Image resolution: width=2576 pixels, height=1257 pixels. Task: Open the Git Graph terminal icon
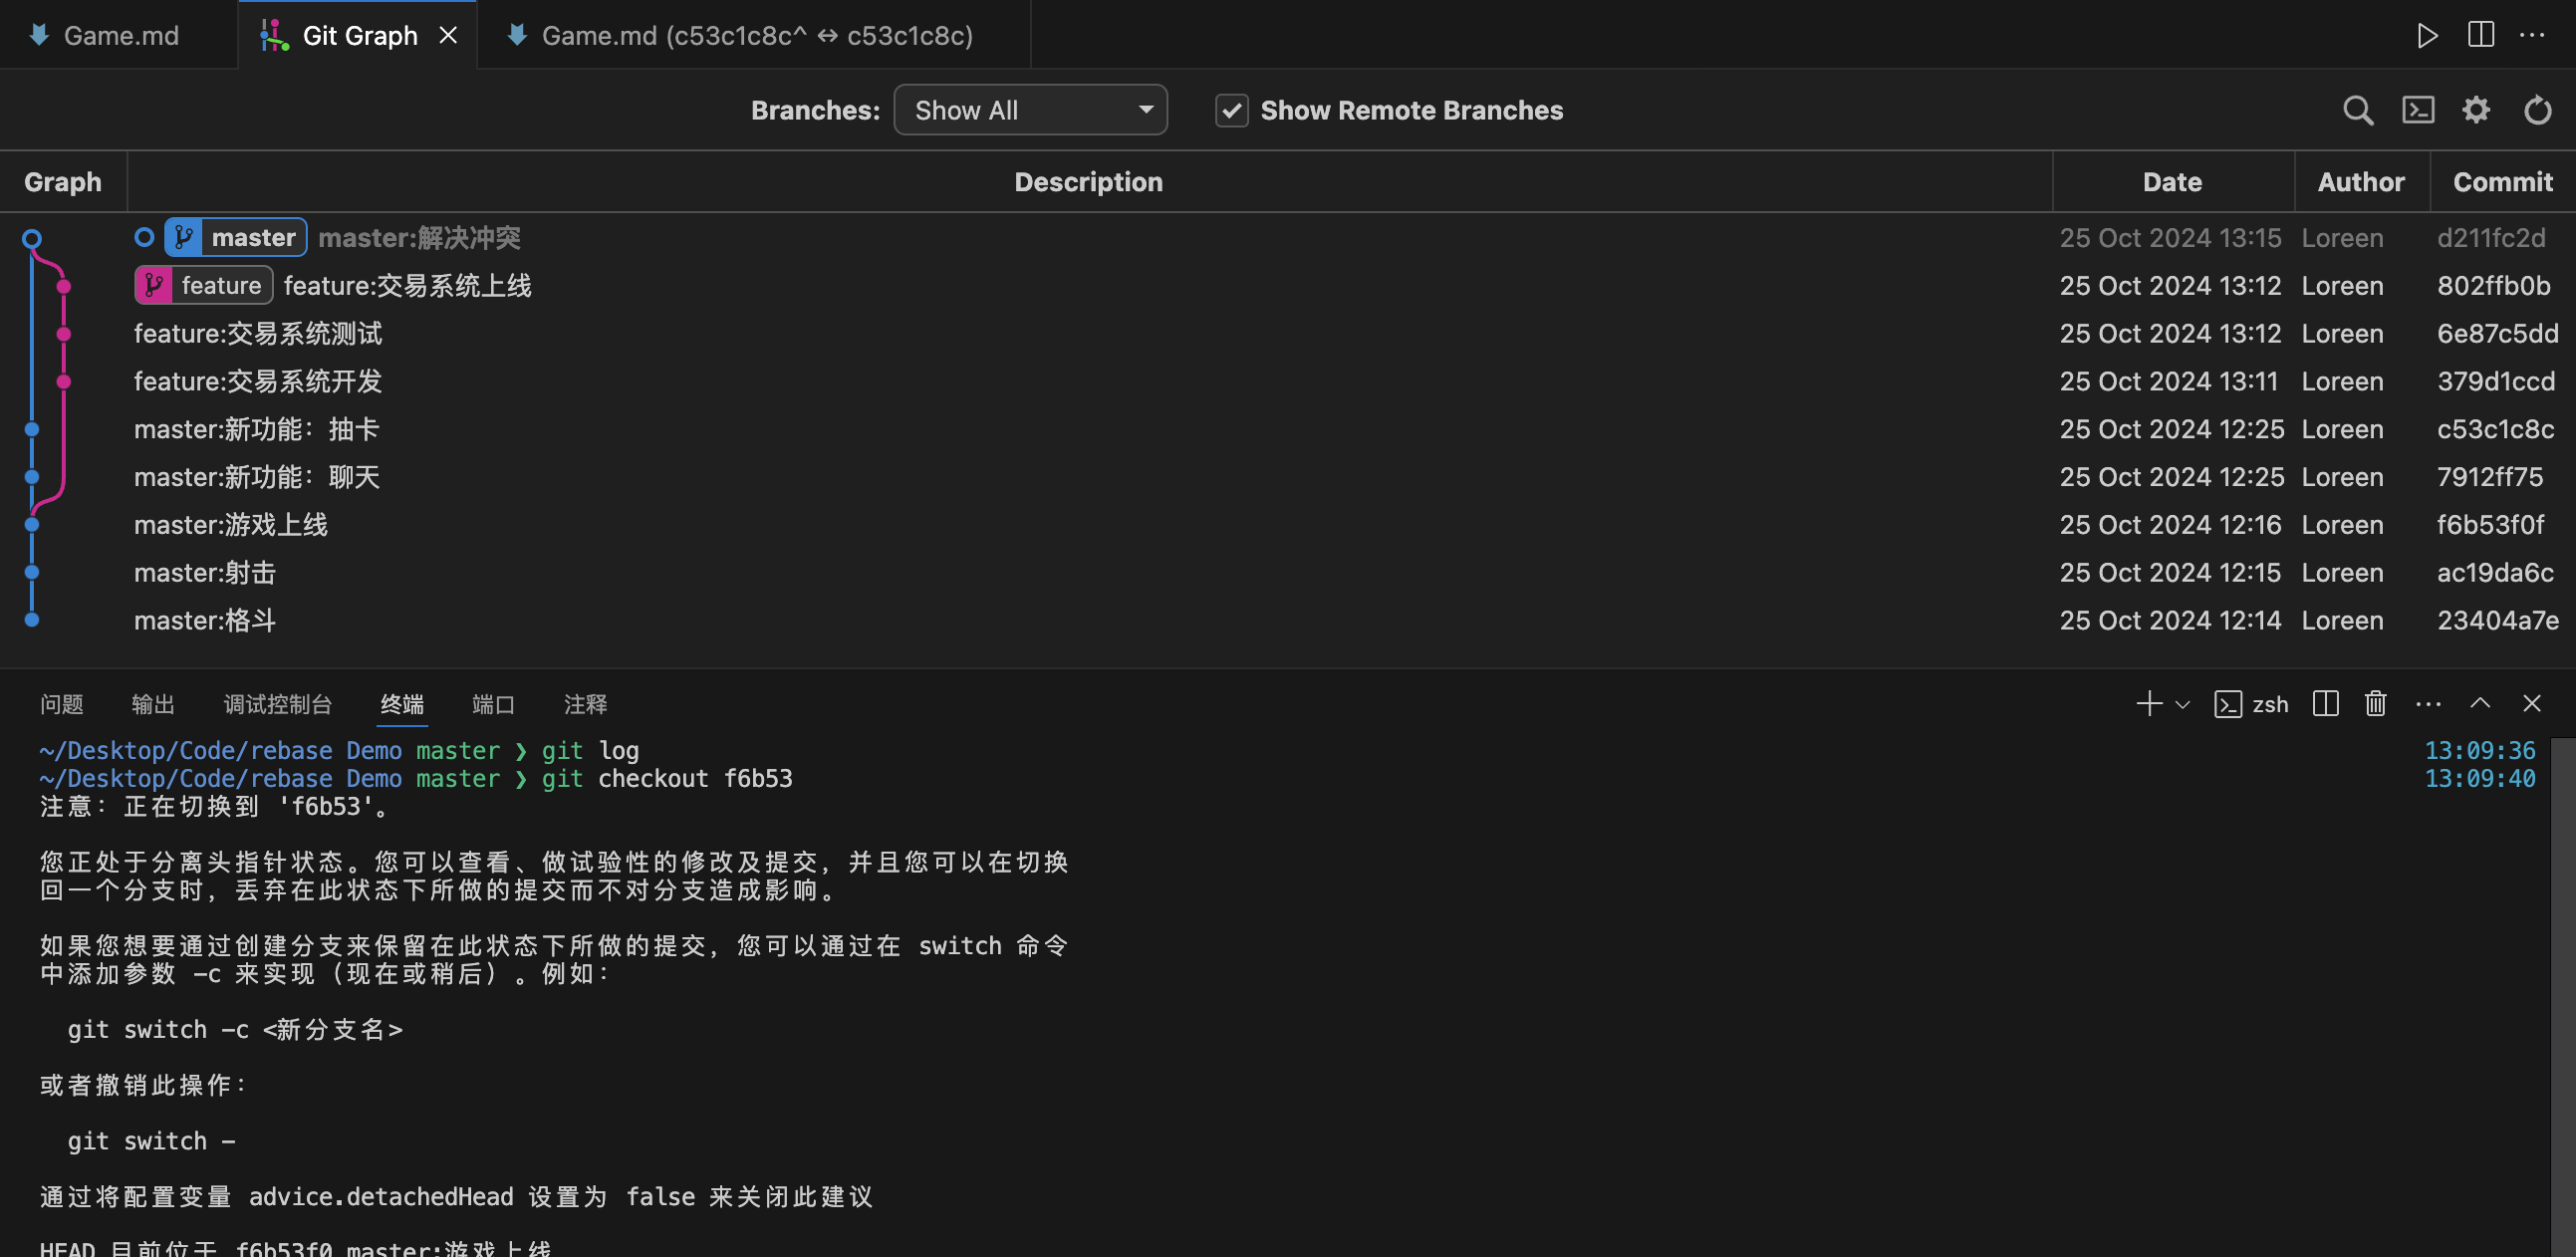pyautogui.click(x=2418, y=110)
